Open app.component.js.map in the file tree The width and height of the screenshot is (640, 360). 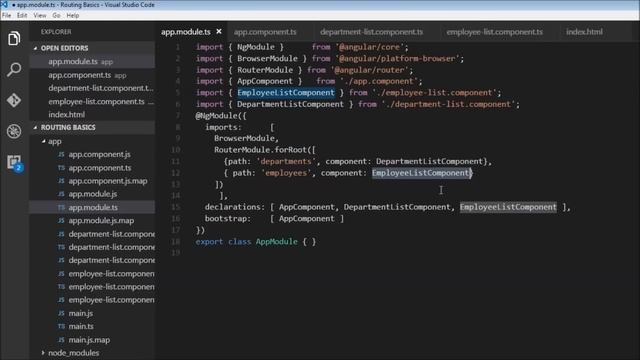(108, 181)
